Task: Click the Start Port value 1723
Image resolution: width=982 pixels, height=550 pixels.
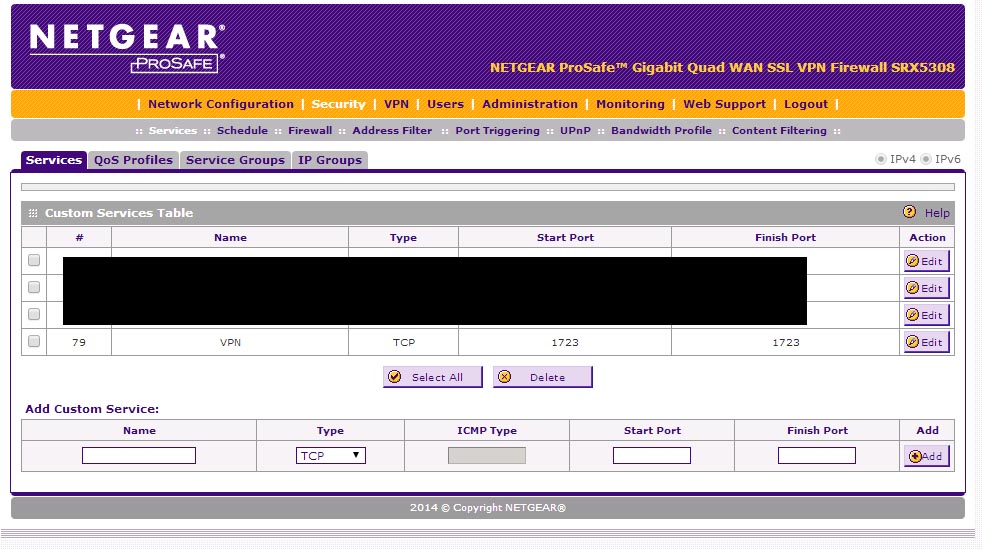Action: pos(565,343)
